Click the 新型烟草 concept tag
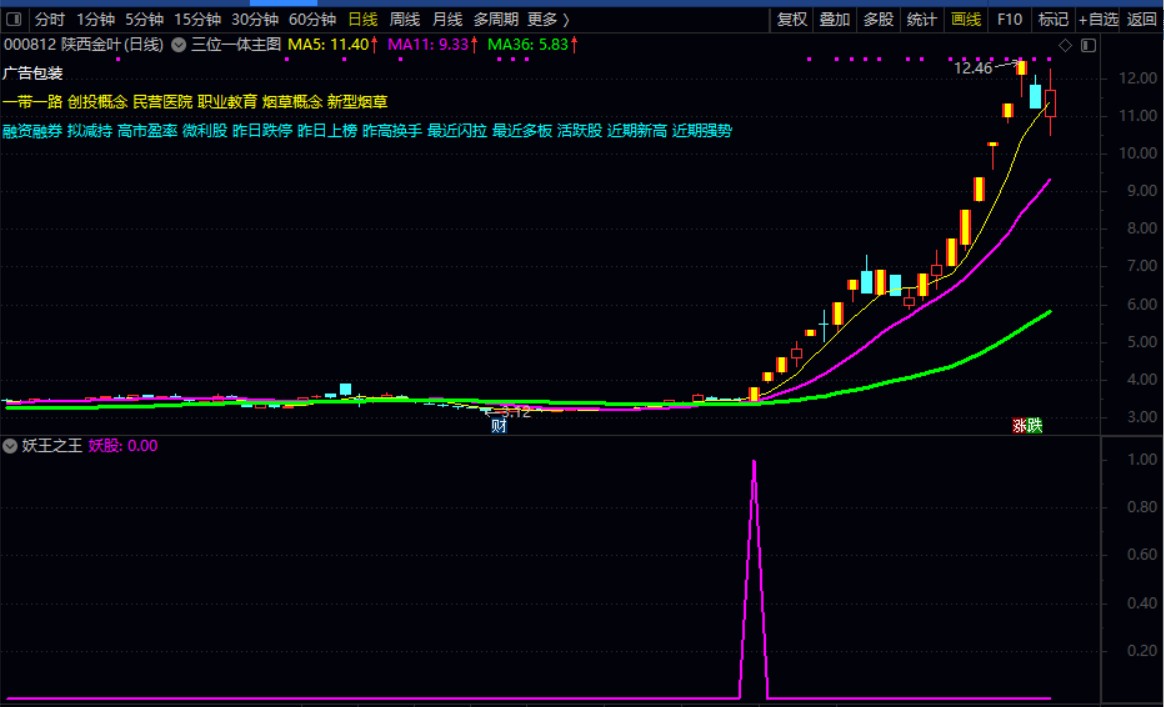The height and width of the screenshot is (707, 1164). click(357, 102)
